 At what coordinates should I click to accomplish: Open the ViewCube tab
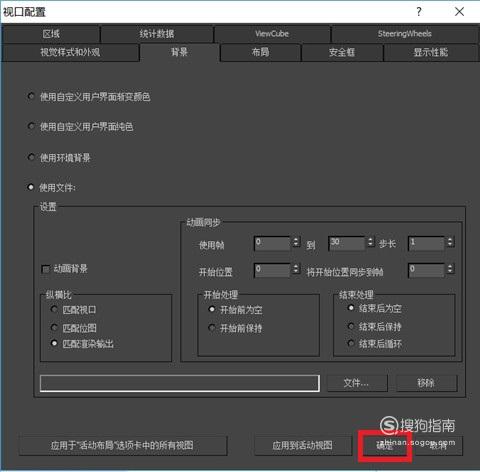[272, 34]
